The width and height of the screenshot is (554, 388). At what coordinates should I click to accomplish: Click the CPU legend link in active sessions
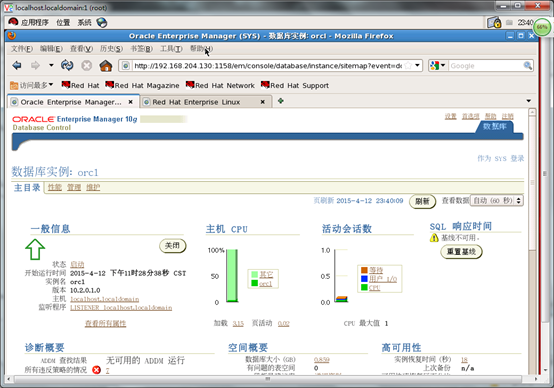(x=375, y=288)
